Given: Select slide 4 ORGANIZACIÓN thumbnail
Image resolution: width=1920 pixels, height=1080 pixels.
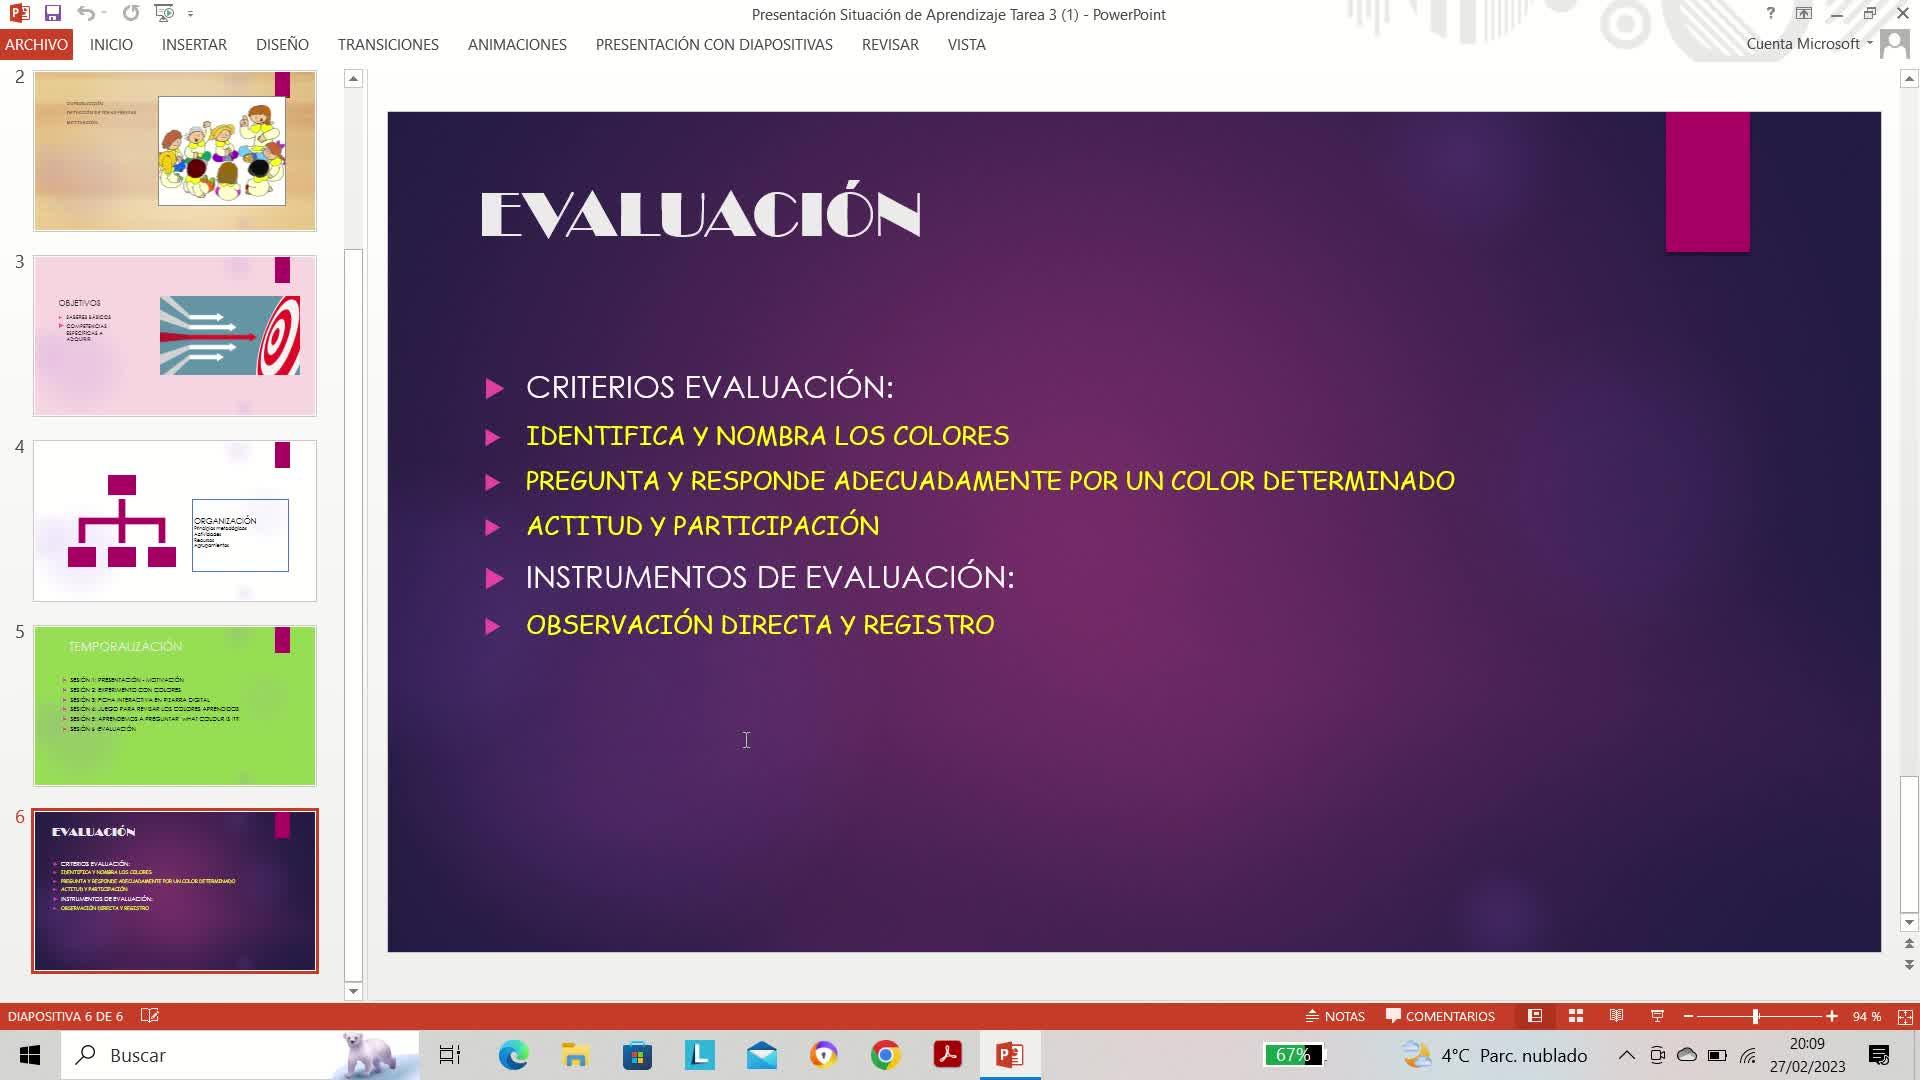Looking at the screenshot, I should tap(175, 521).
